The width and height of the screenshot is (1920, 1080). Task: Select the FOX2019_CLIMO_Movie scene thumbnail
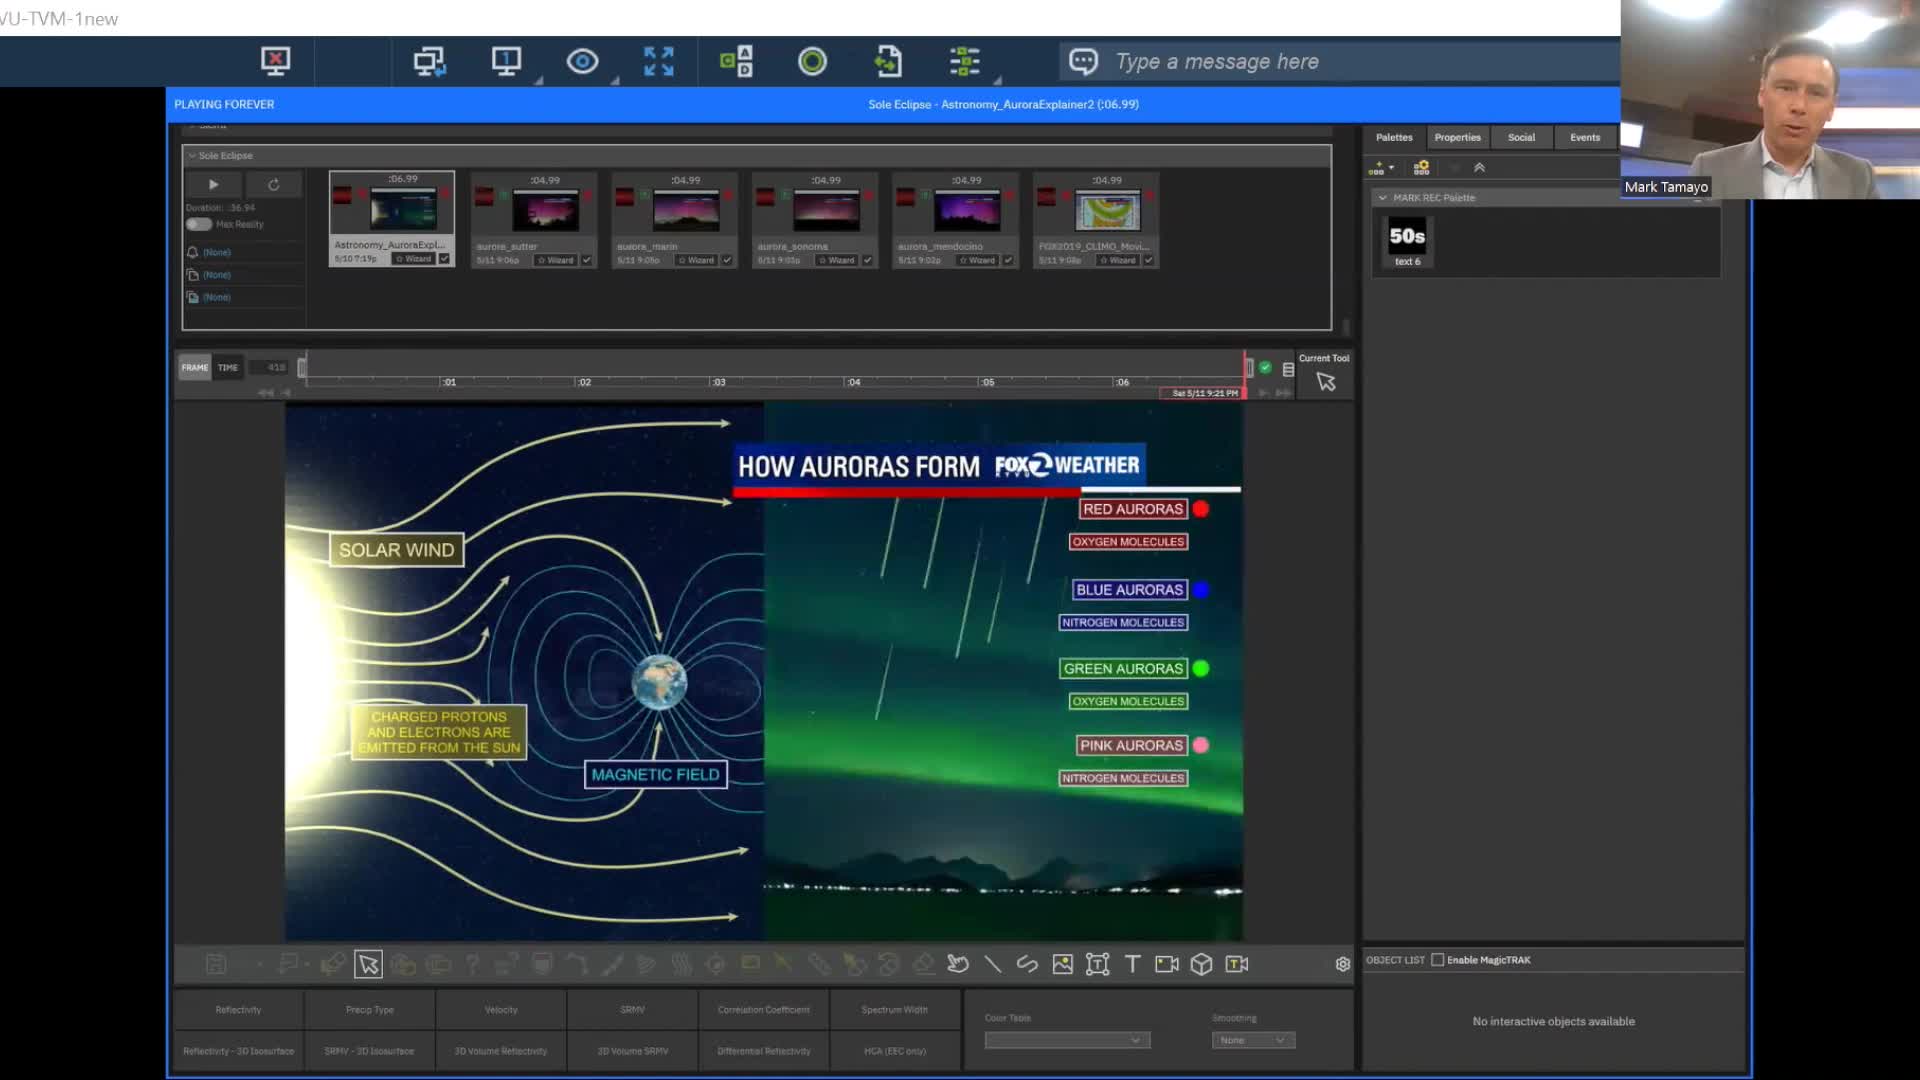1107,211
